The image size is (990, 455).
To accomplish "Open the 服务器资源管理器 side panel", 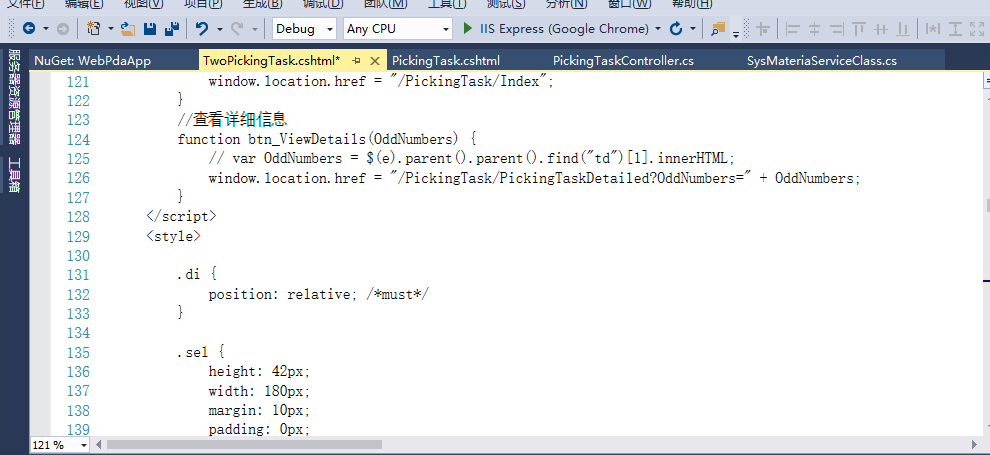I will [x=13, y=98].
